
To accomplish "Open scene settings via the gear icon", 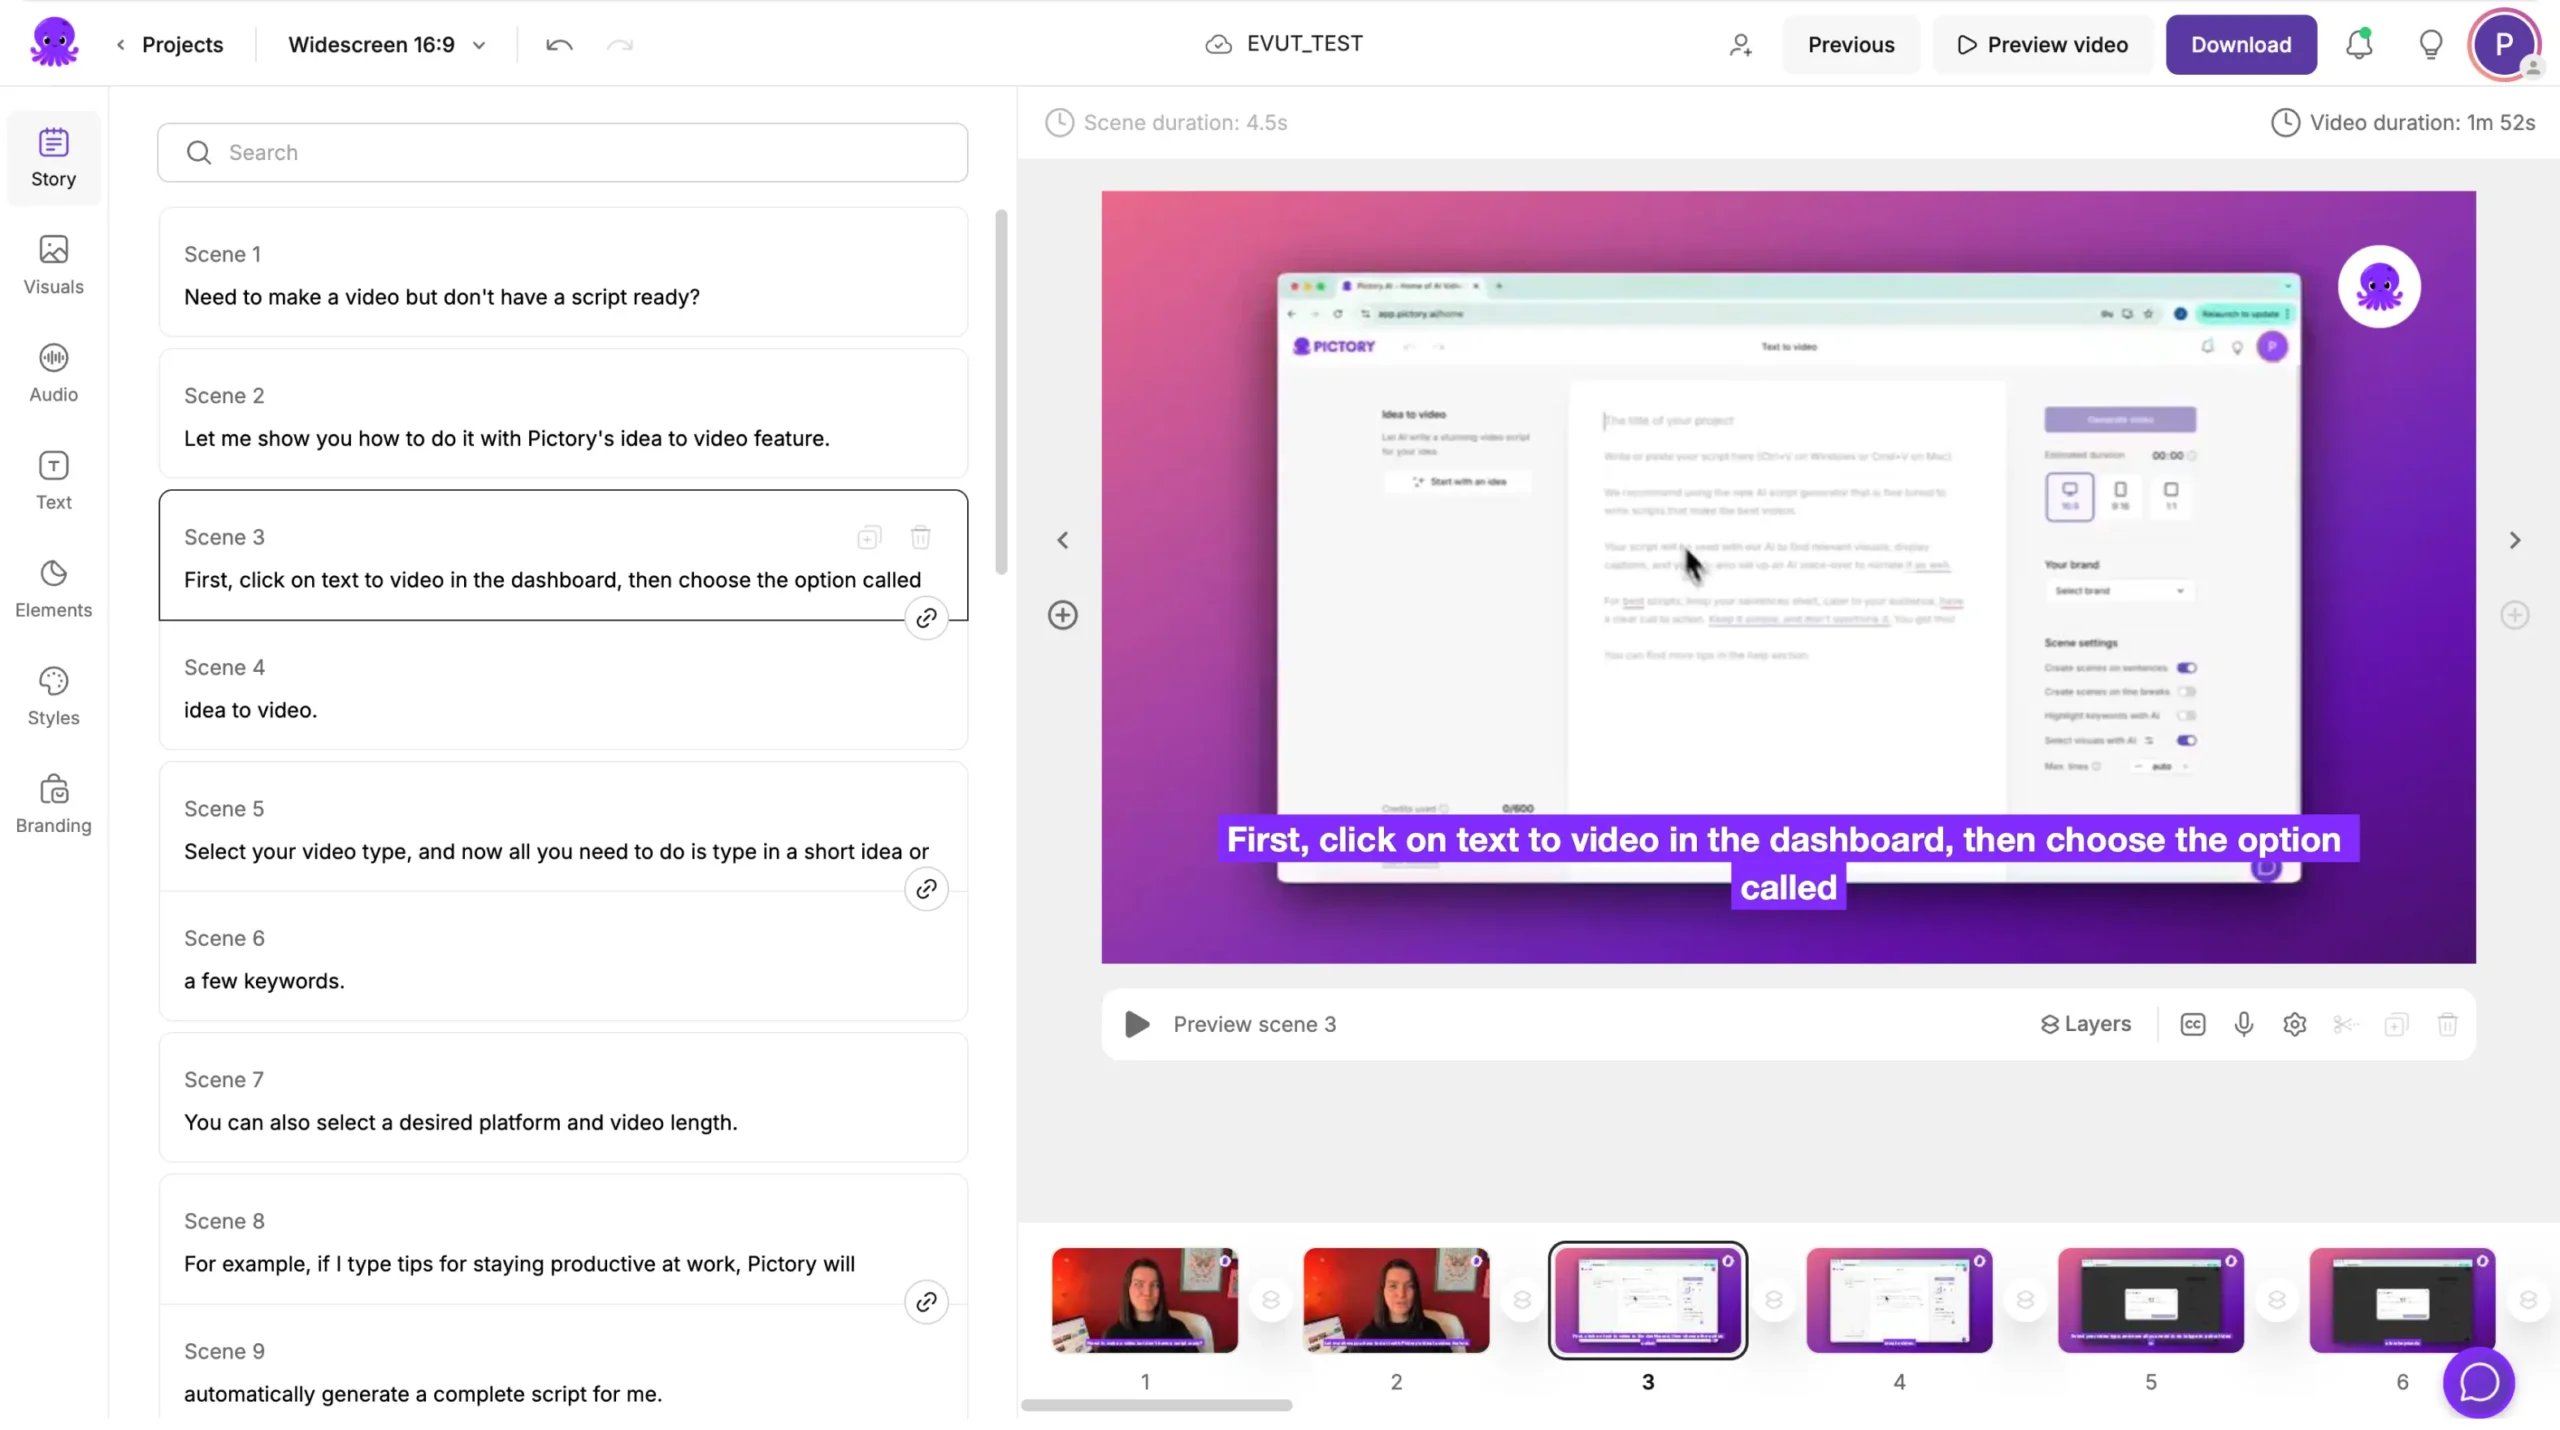I will click(2294, 1024).
